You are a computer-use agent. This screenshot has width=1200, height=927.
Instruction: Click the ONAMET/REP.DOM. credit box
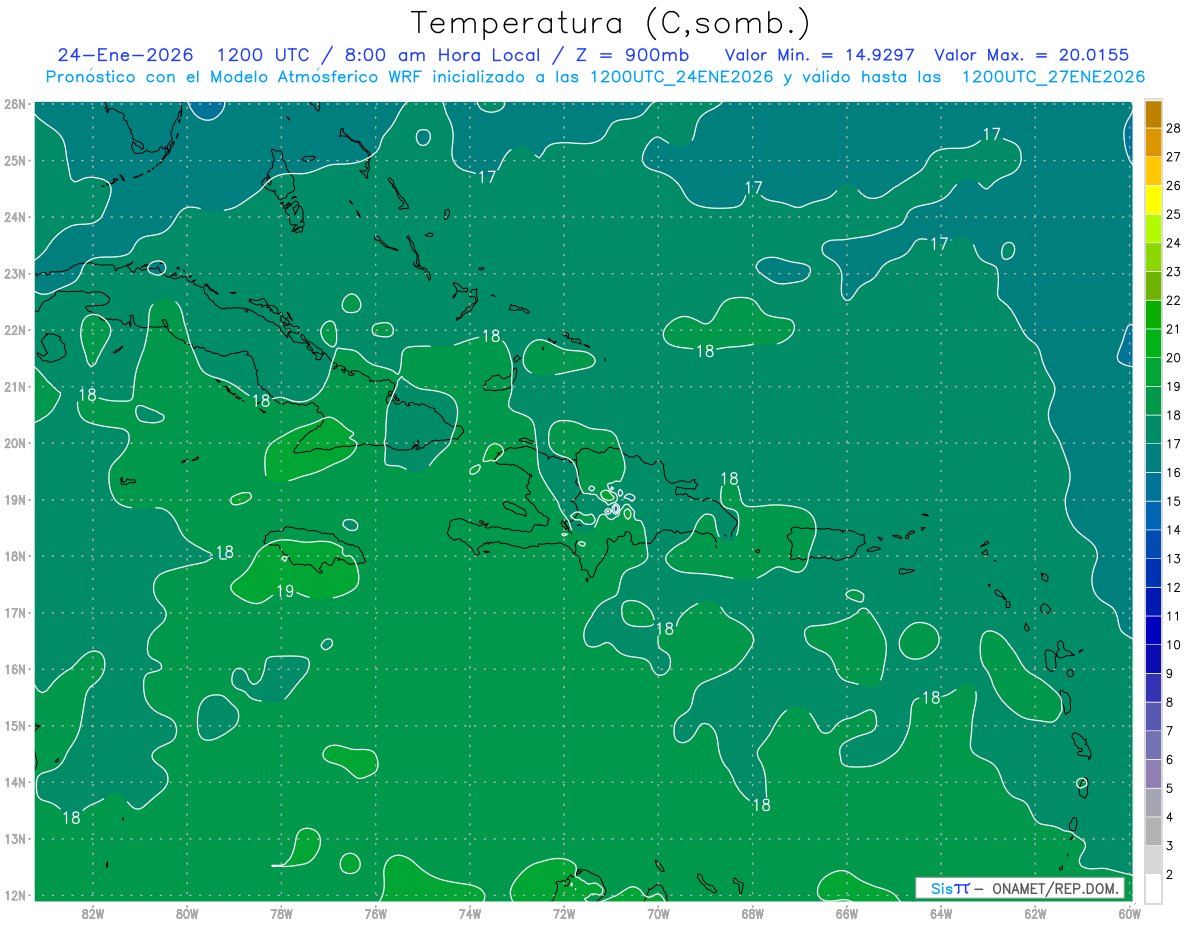tap(1019, 888)
